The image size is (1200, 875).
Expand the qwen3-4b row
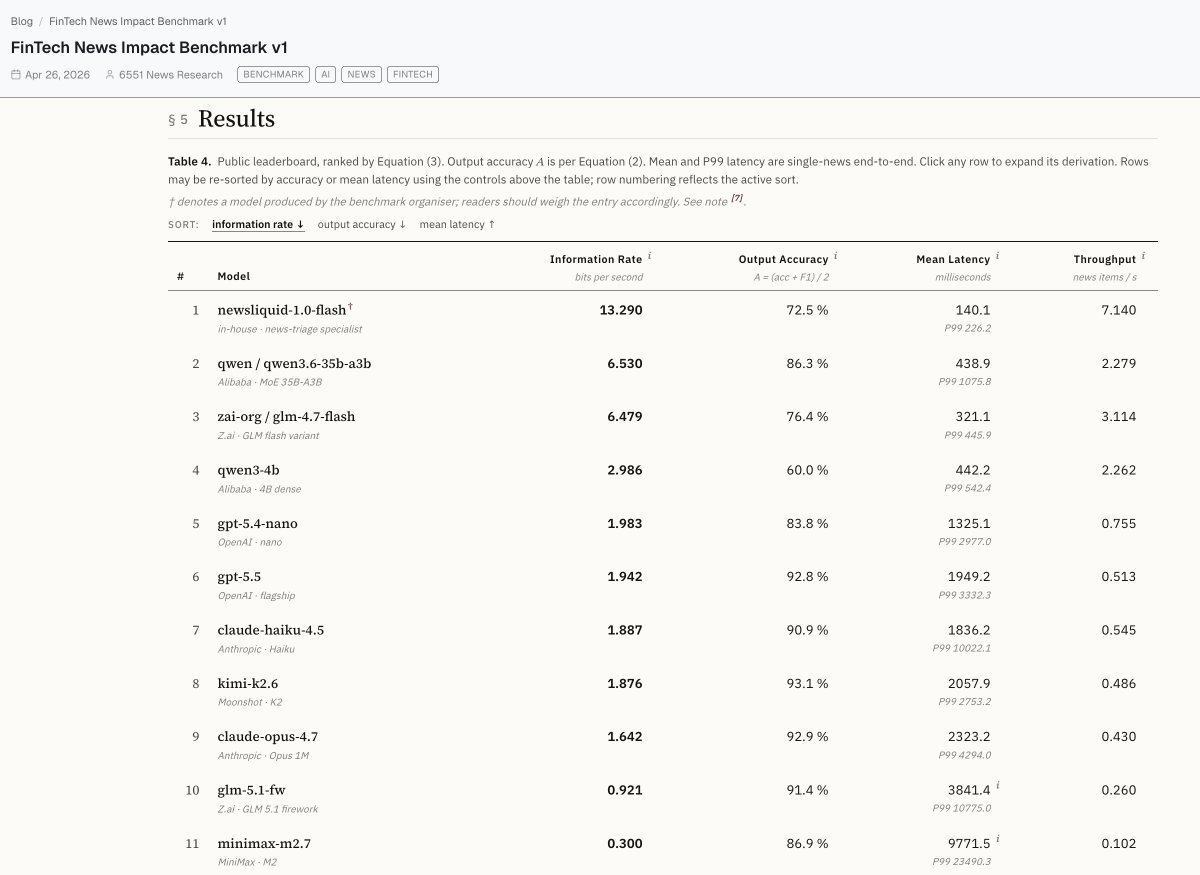pos(663,478)
